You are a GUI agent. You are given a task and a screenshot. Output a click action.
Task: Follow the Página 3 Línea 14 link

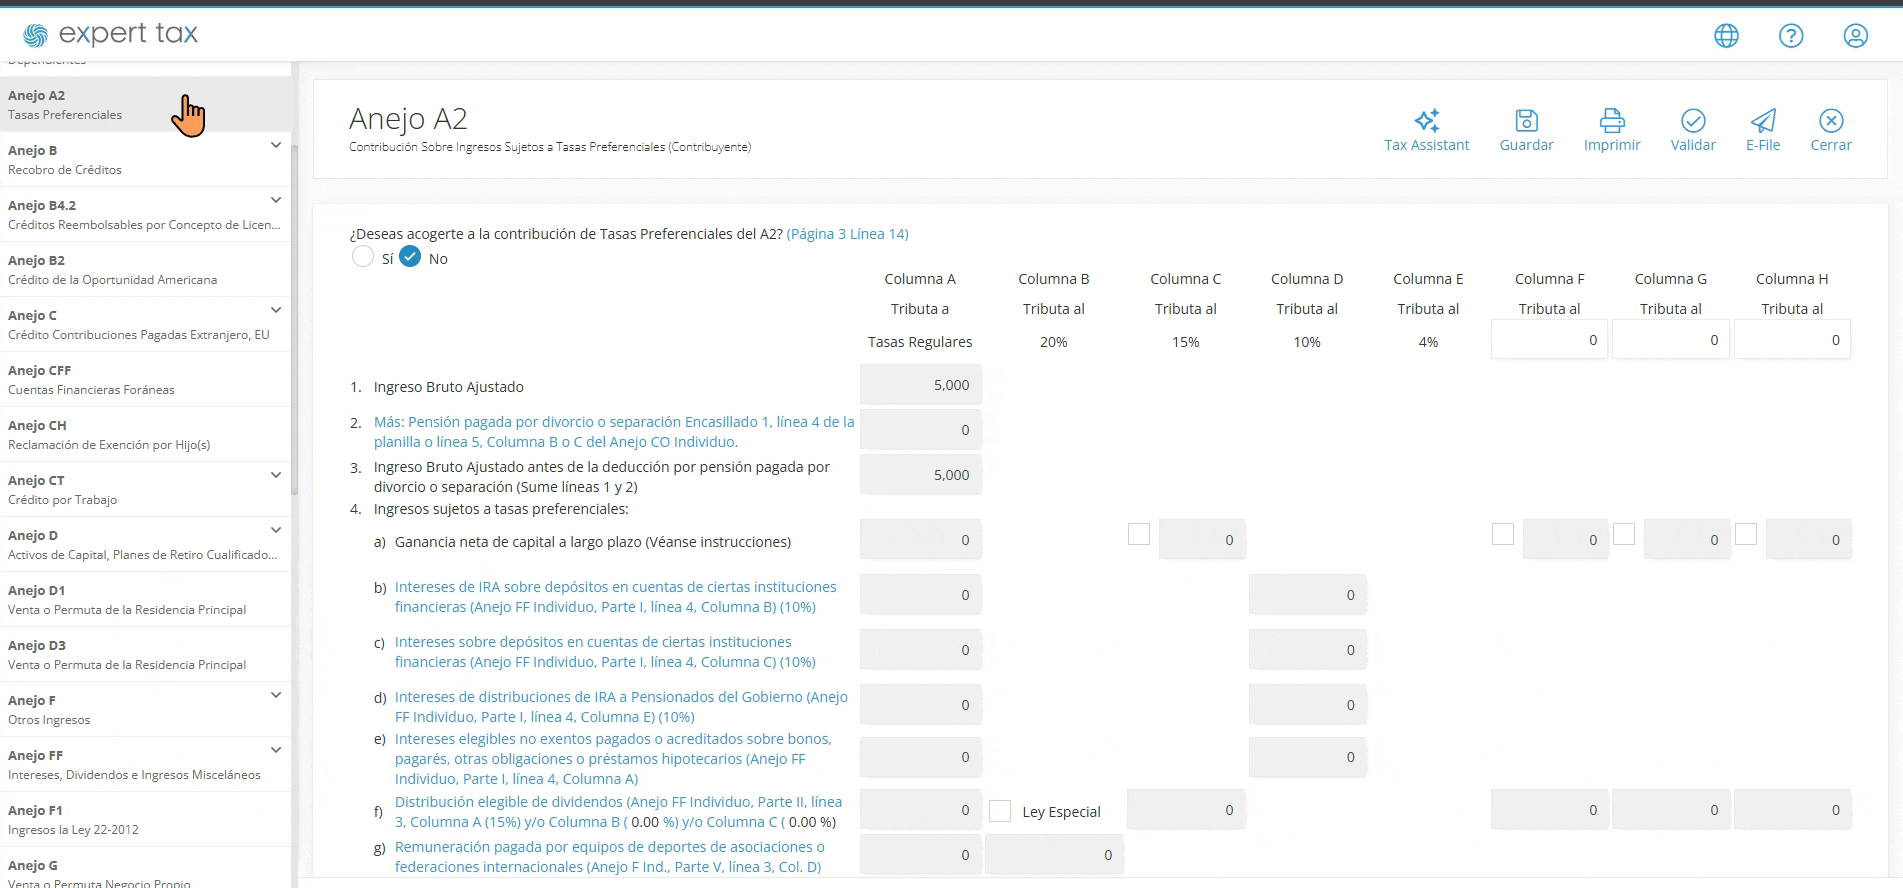(847, 234)
